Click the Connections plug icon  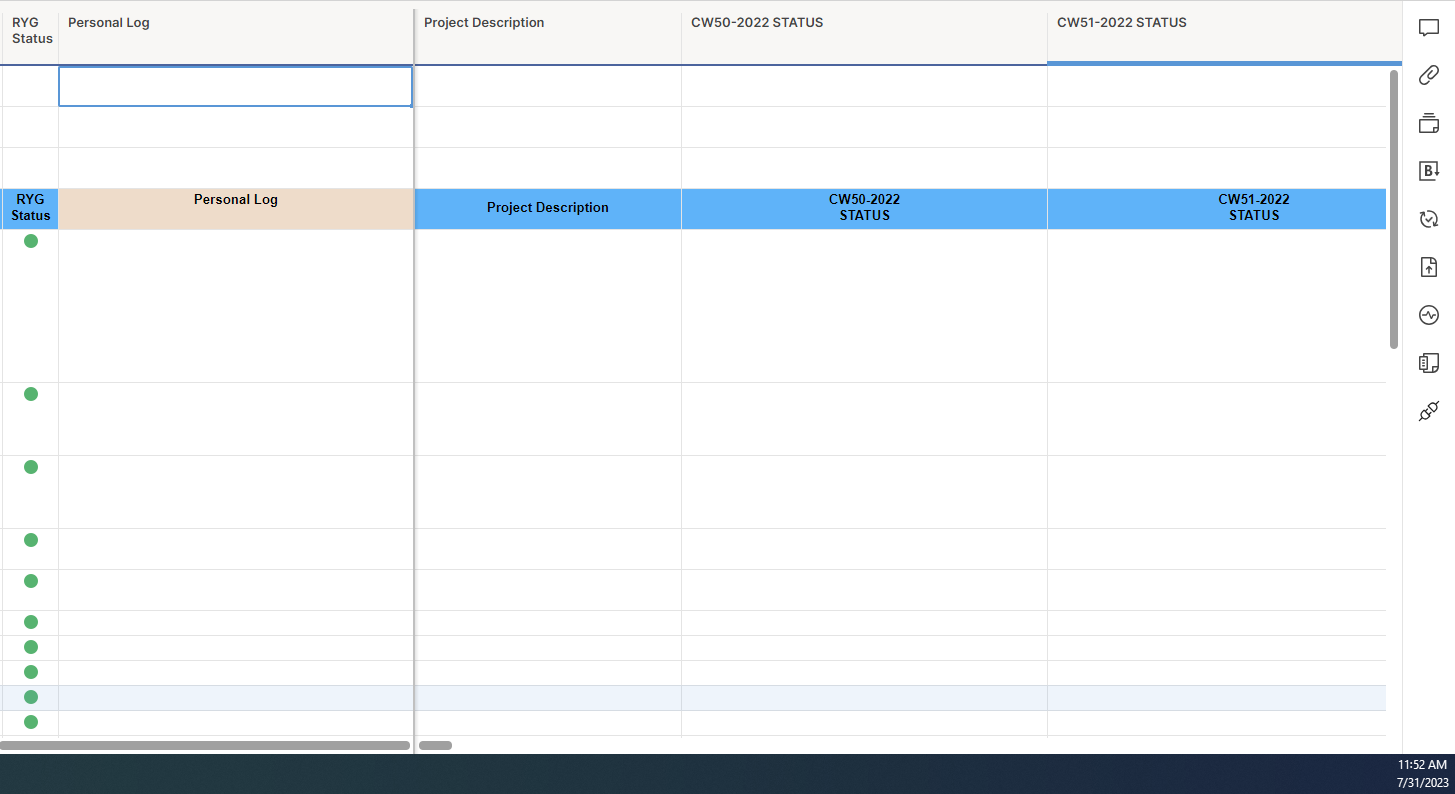click(x=1429, y=411)
